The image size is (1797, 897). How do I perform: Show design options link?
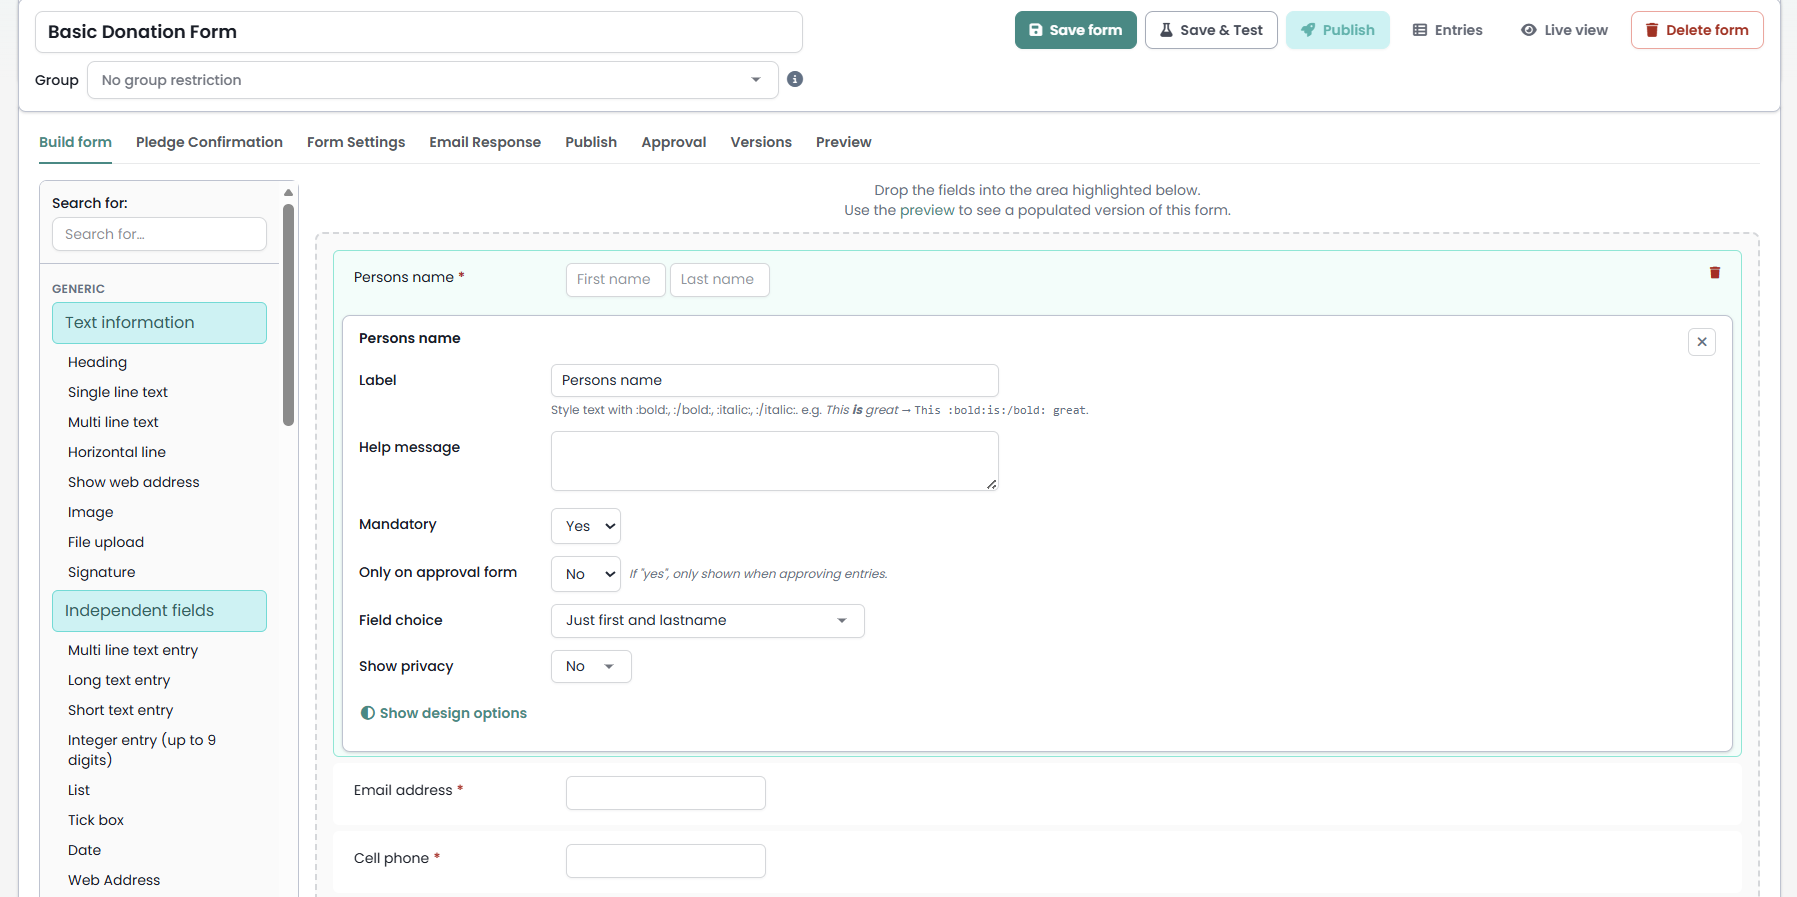(x=443, y=713)
